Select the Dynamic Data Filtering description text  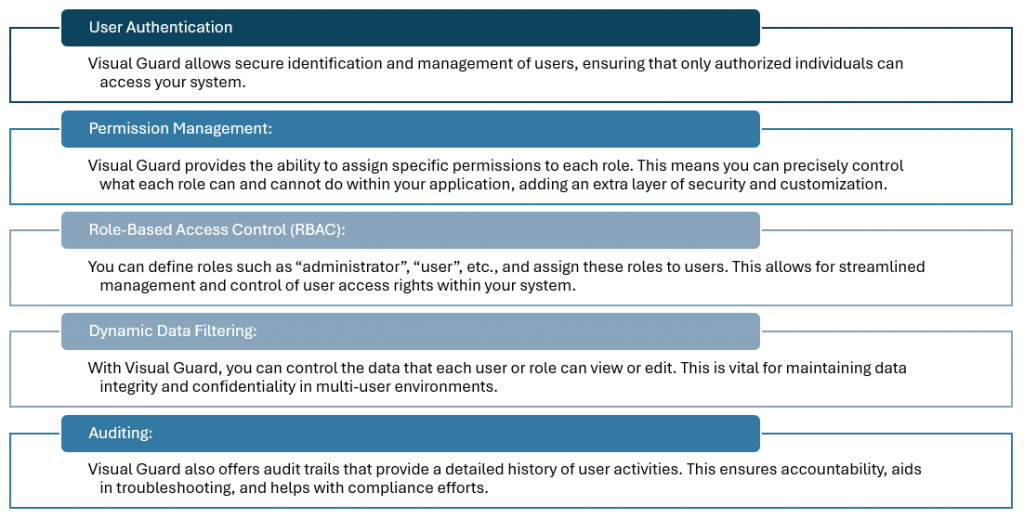coord(497,377)
